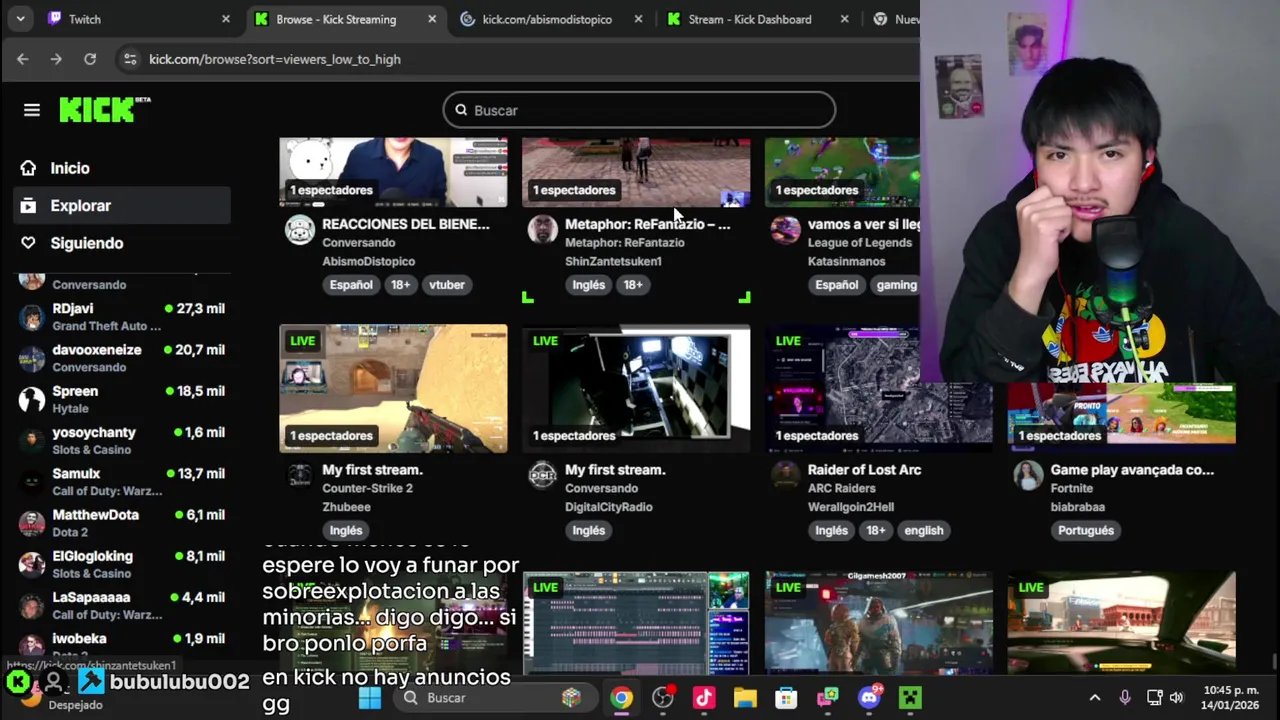This screenshot has width=1280, height=720.
Task: Close the kick.com/abismodistopico tab
Action: point(638,19)
